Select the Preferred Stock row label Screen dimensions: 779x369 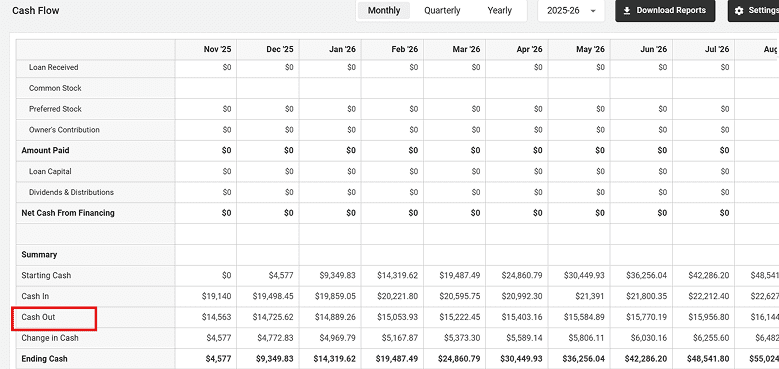click(55, 109)
